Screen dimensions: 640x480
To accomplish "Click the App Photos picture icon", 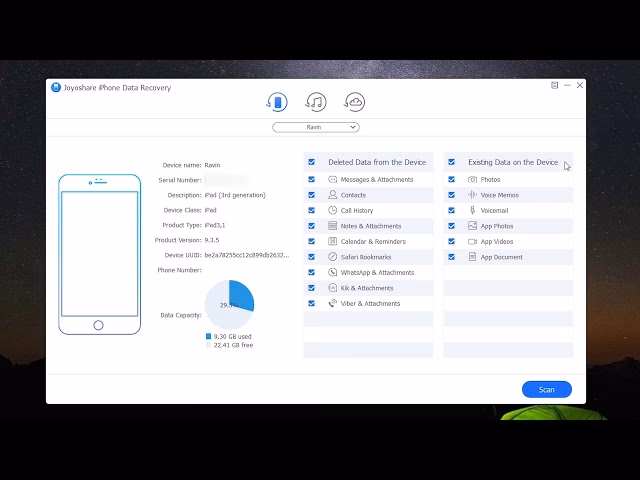I will [x=472, y=226].
